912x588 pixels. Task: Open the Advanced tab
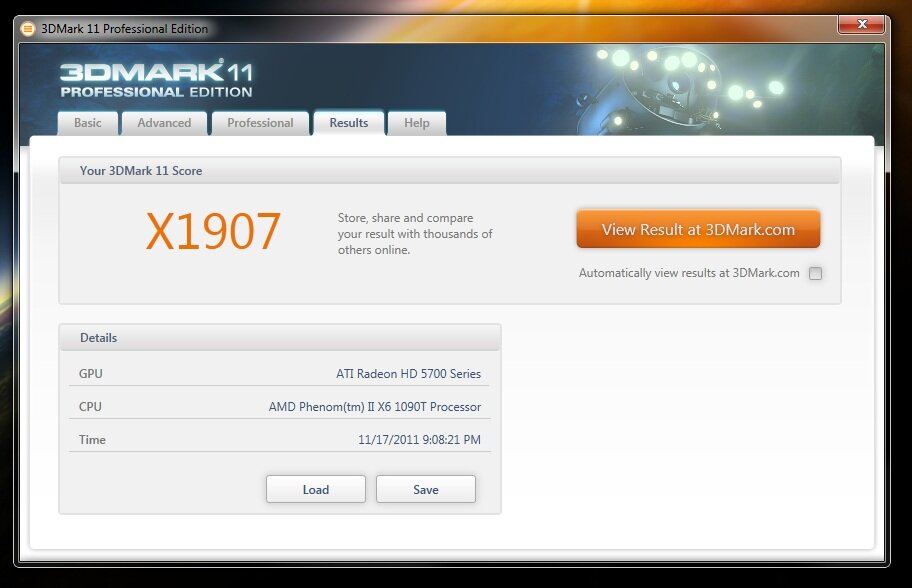click(x=164, y=123)
